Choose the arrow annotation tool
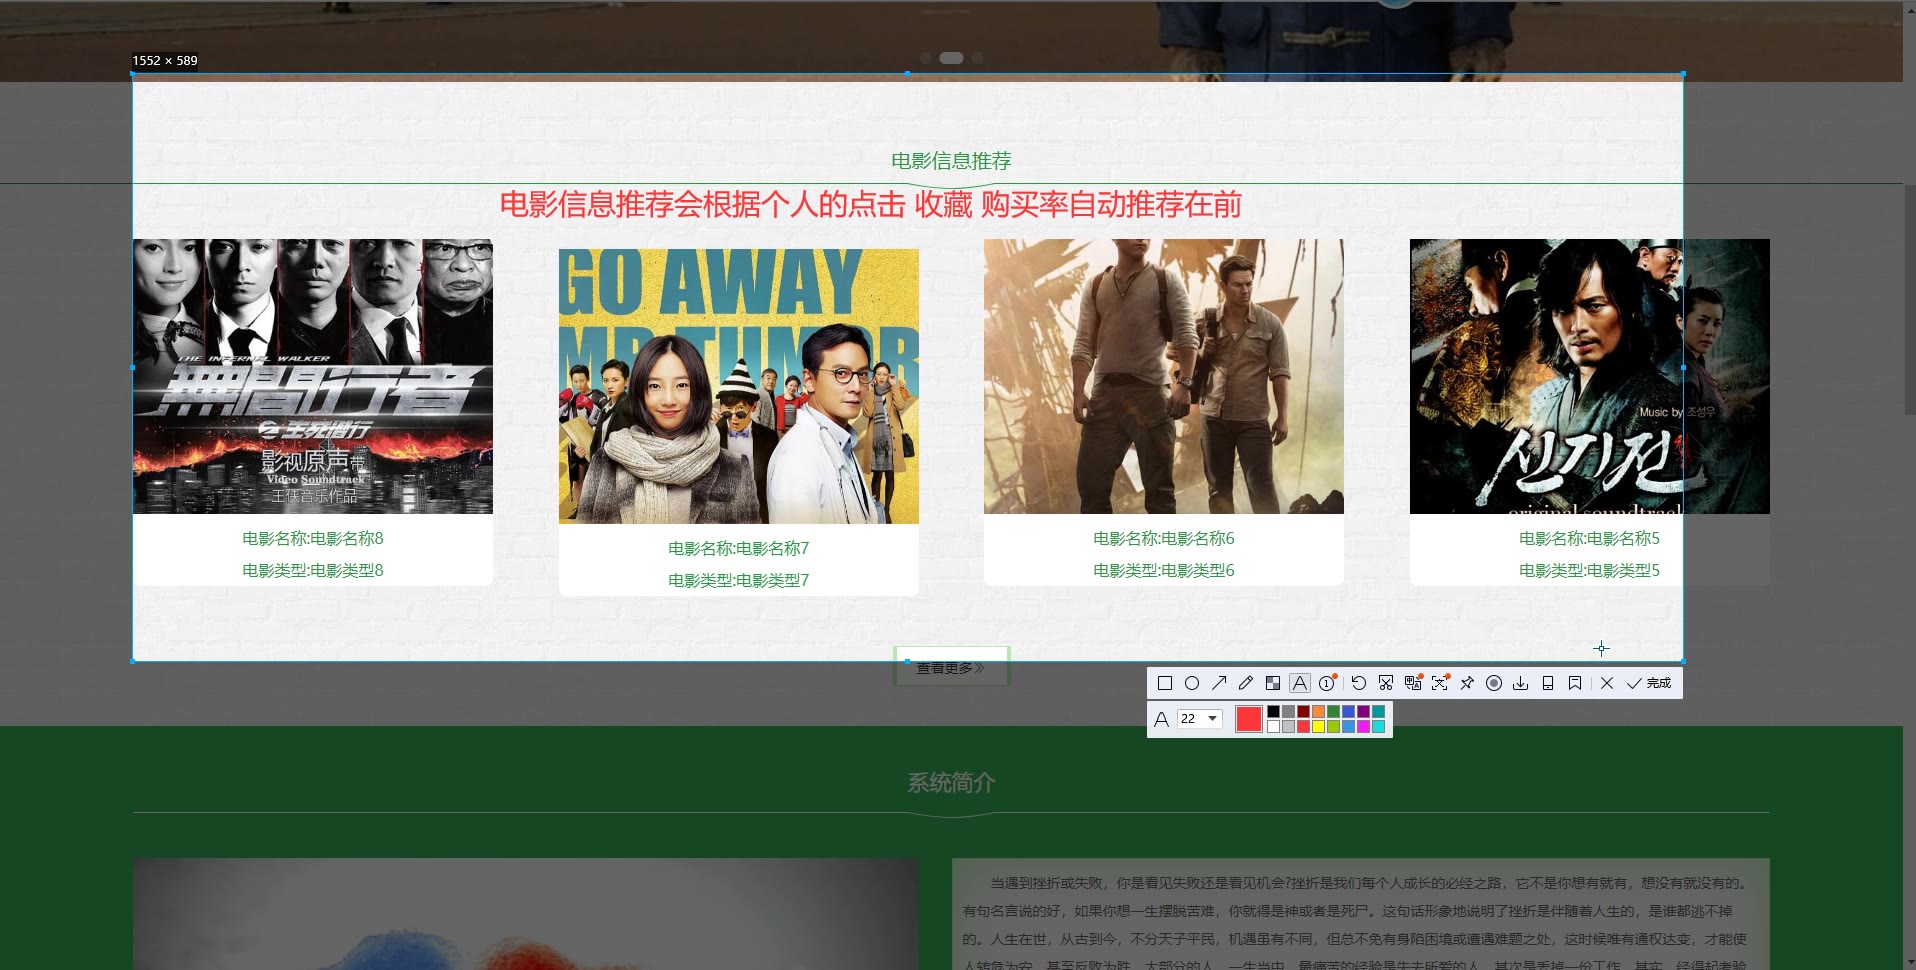The image size is (1916, 970). [x=1219, y=683]
